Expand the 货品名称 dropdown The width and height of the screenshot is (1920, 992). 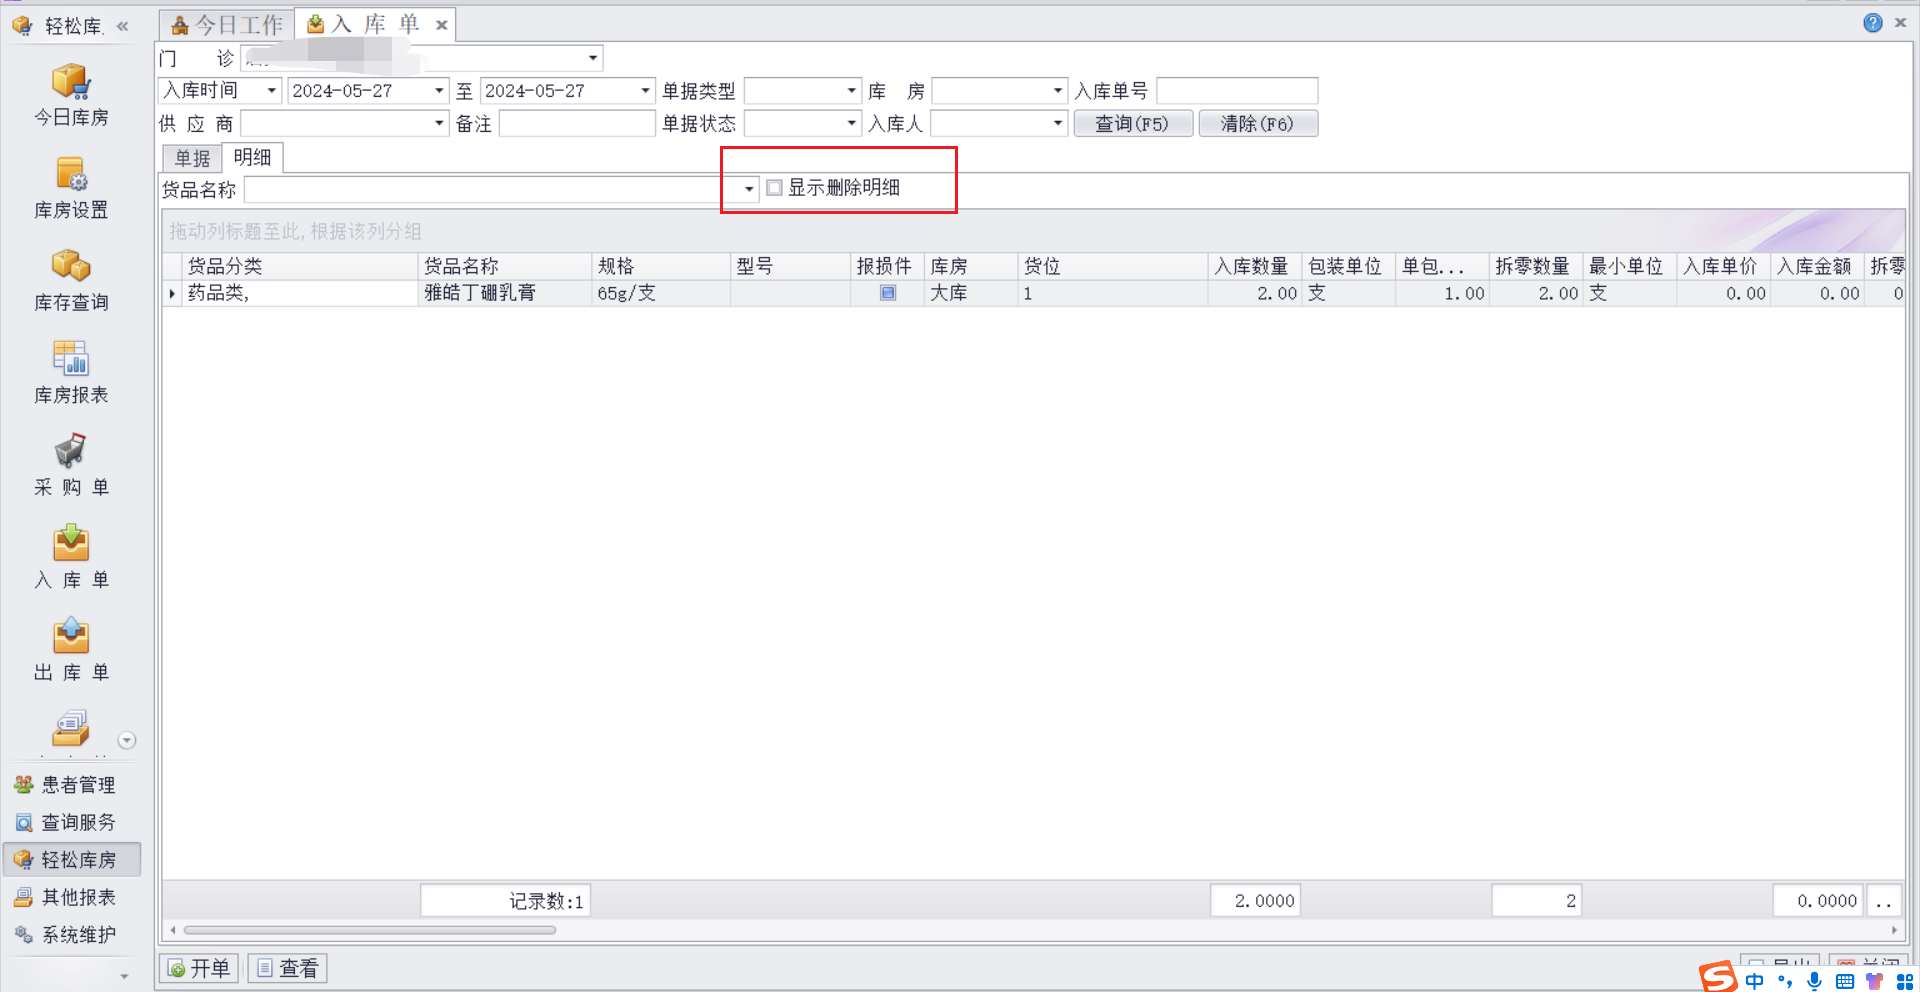point(749,189)
